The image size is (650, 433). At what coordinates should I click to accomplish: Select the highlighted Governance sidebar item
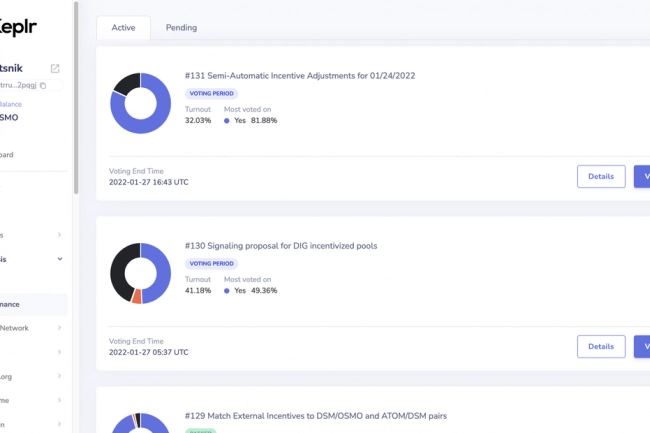pyautogui.click(x=30, y=303)
